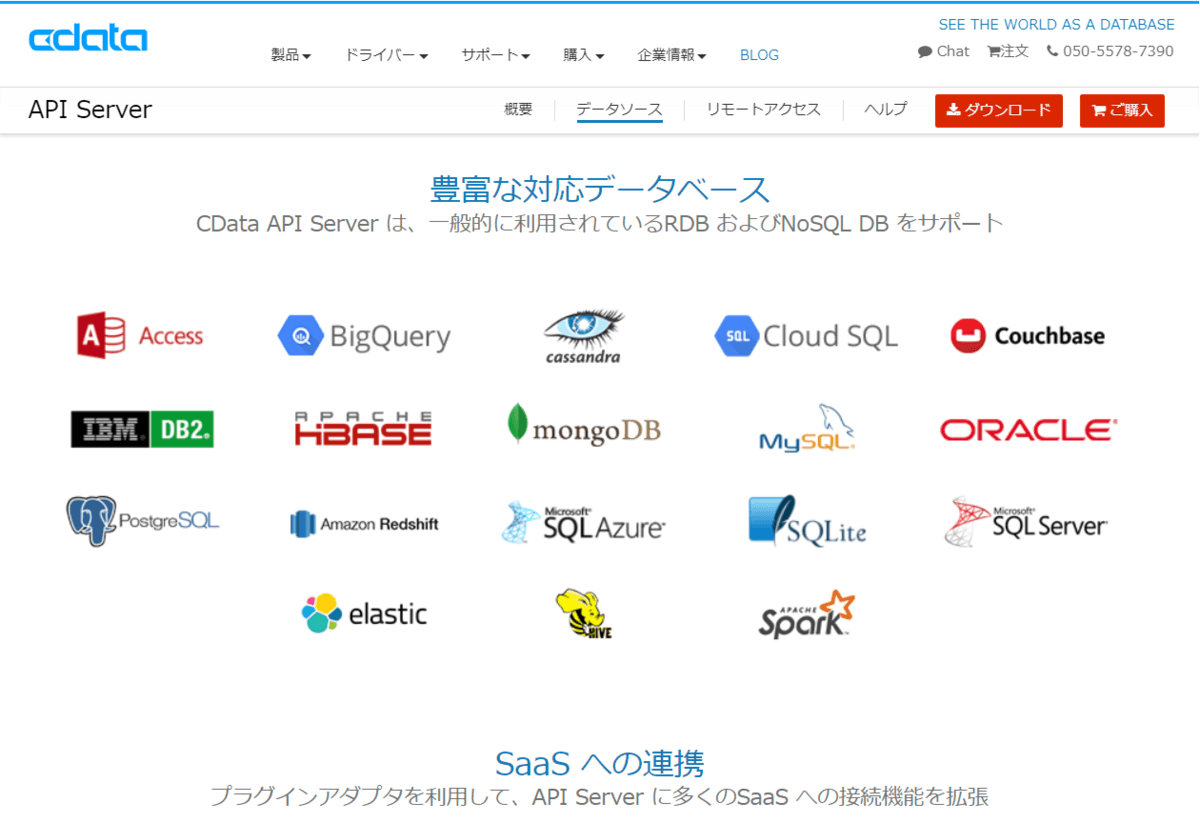The height and width of the screenshot is (823, 1200).
Task: Select the Google BigQuery logo
Action: pyautogui.click(x=364, y=337)
